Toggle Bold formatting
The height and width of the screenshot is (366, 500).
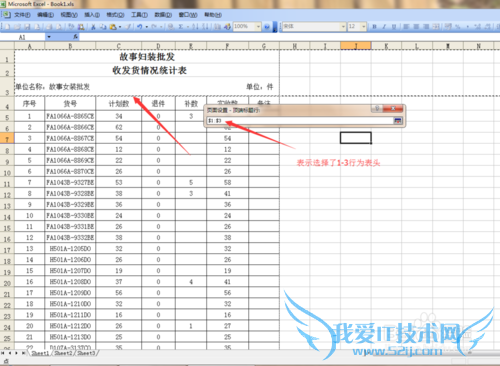point(374,26)
